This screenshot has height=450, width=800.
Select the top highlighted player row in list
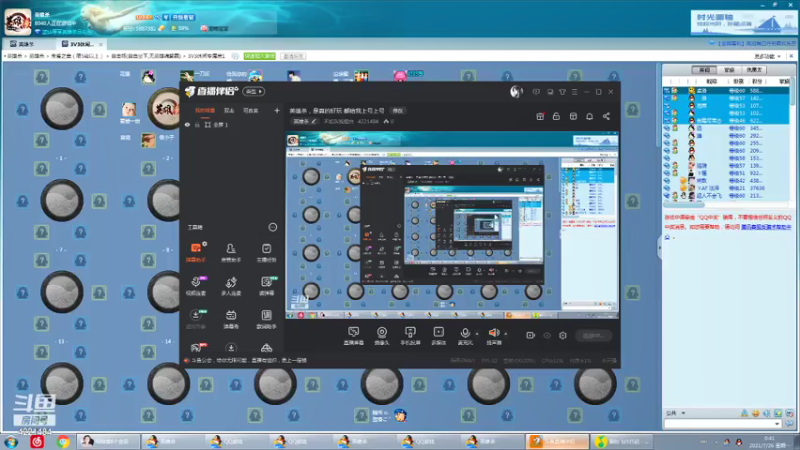(x=727, y=90)
